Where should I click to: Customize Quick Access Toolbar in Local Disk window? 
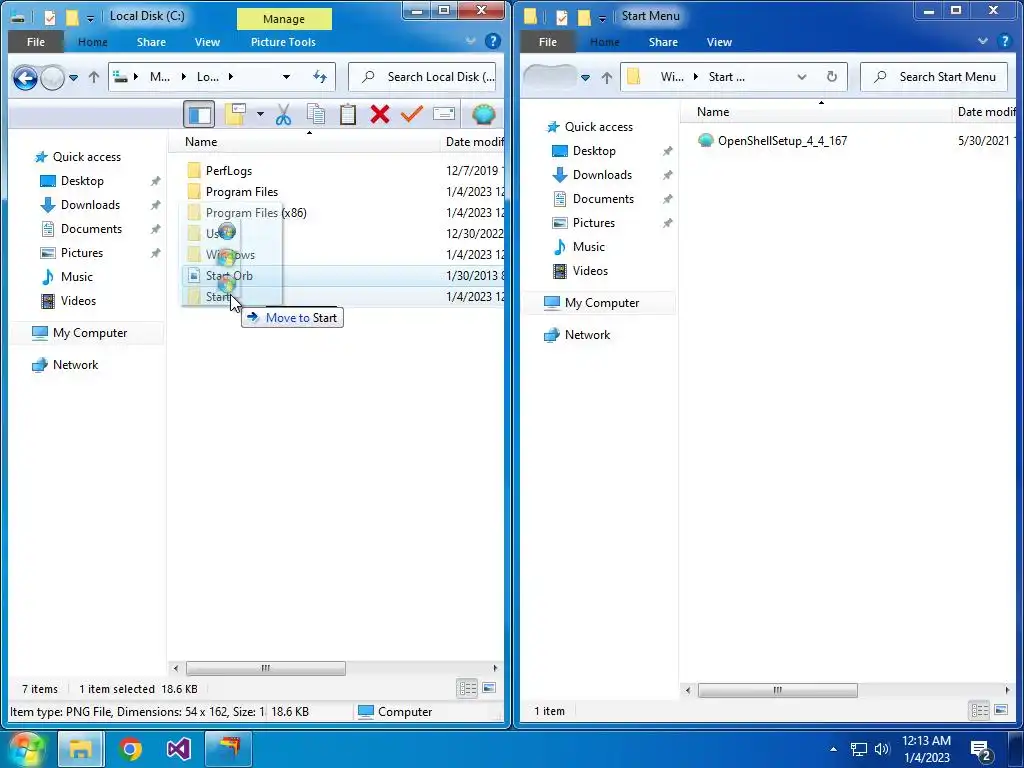tap(90, 18)
